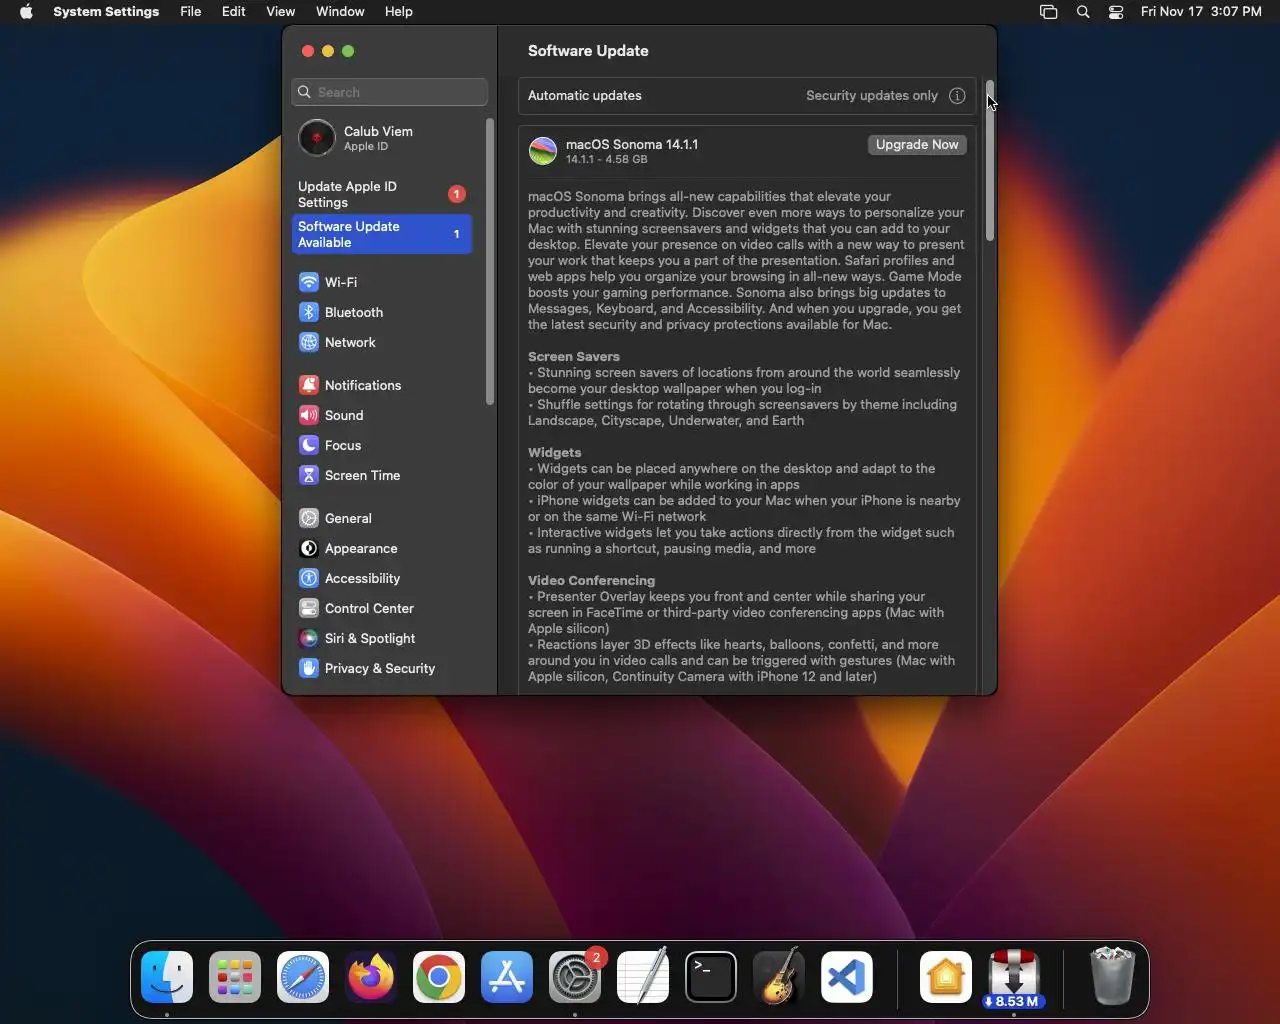This screenshot has height=1024, width=1280.
Task: Launch GarageBand from the Dock
Action: click(x=779, y=977)
